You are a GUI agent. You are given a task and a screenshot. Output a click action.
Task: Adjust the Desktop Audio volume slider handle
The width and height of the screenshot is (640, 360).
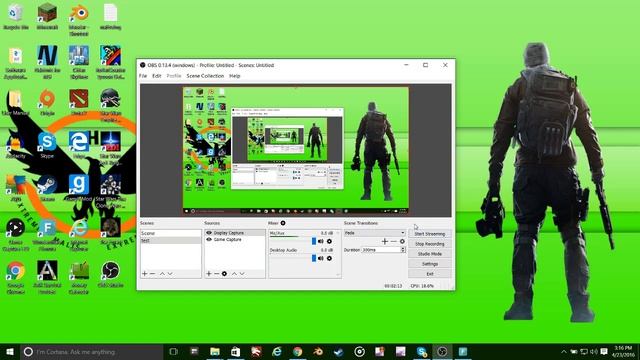(x=314, y=258)
